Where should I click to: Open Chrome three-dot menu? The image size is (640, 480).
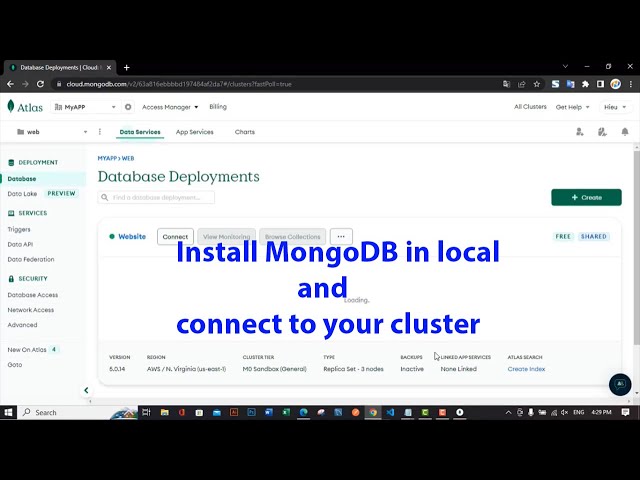[x=631, y=84]
